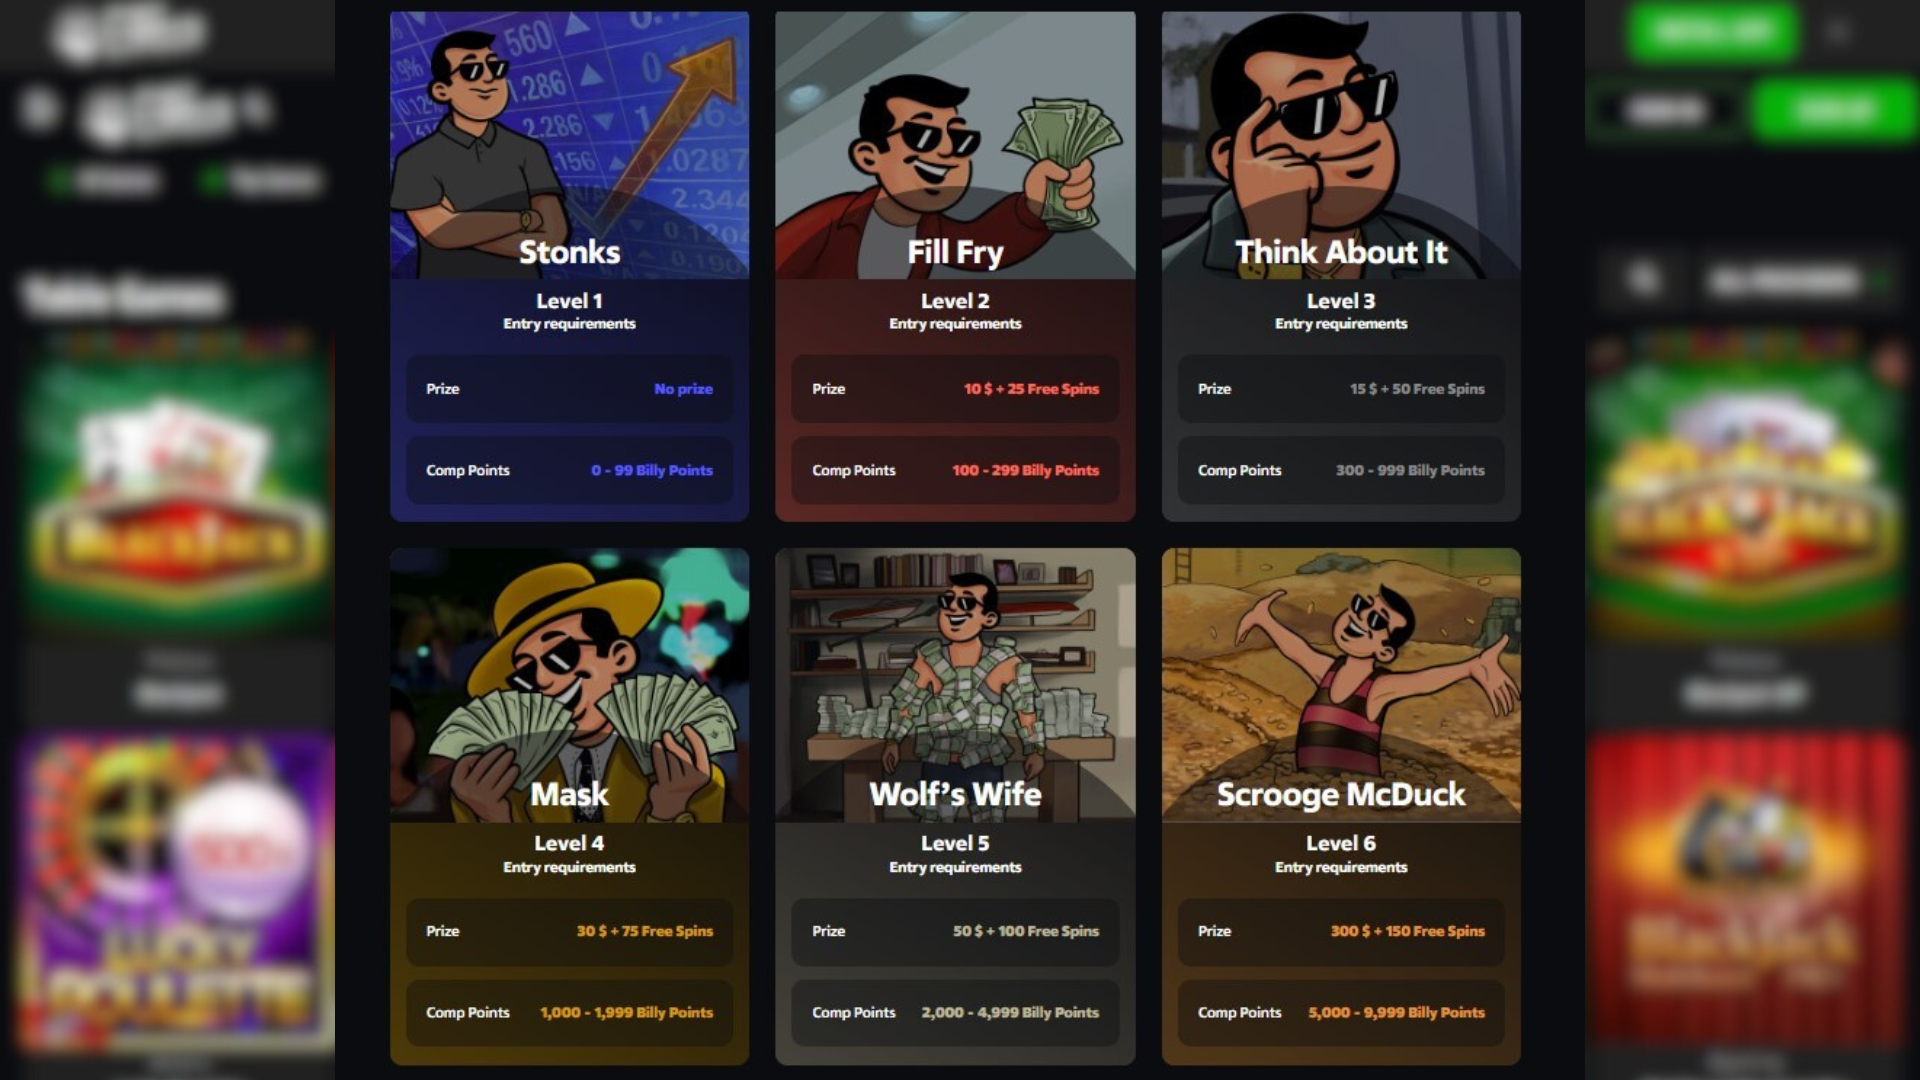Click '0 - 99 Billy Points' comp row
The width and height of the screenshot is (1920, 1080).
coord(569,470)
